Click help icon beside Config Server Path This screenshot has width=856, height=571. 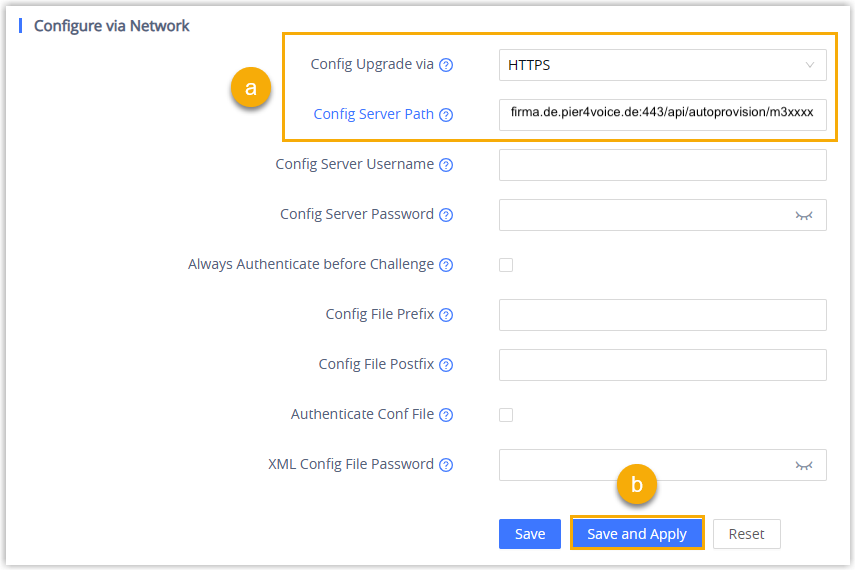coord(446,115)
